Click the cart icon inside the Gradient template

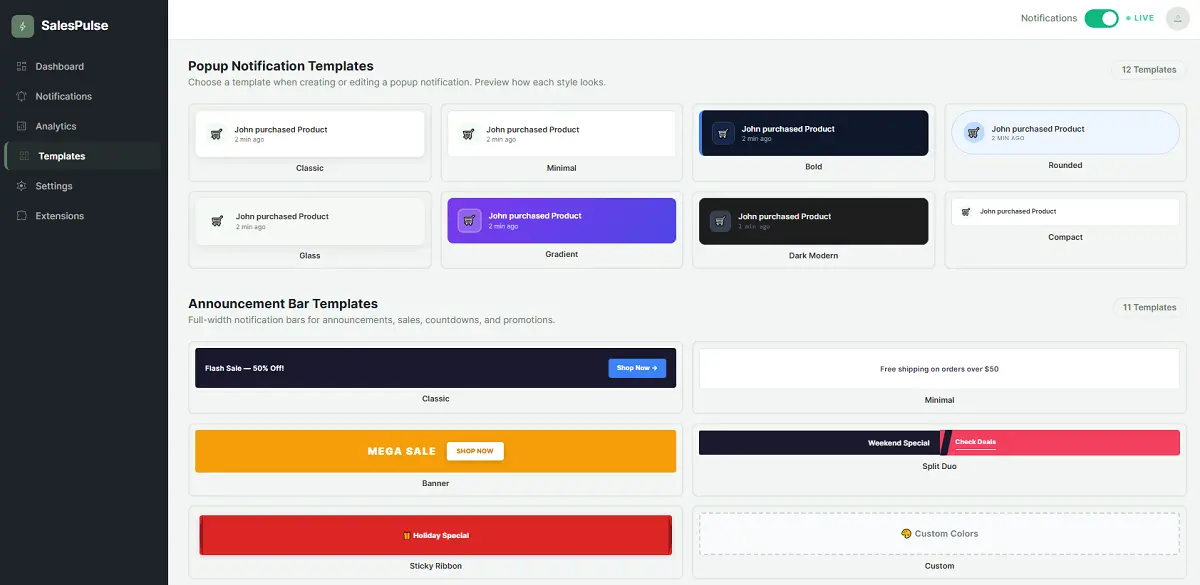(x=470, y=219)
